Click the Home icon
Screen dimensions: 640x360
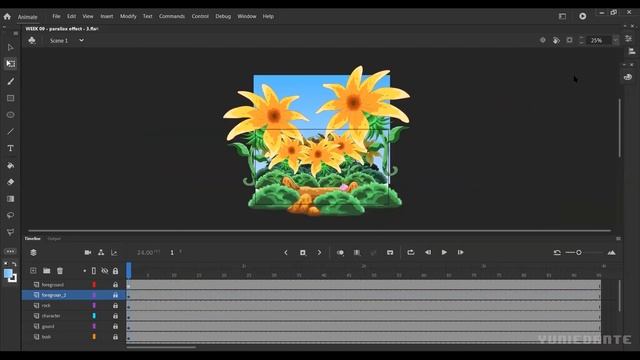[x=7, y=16]
